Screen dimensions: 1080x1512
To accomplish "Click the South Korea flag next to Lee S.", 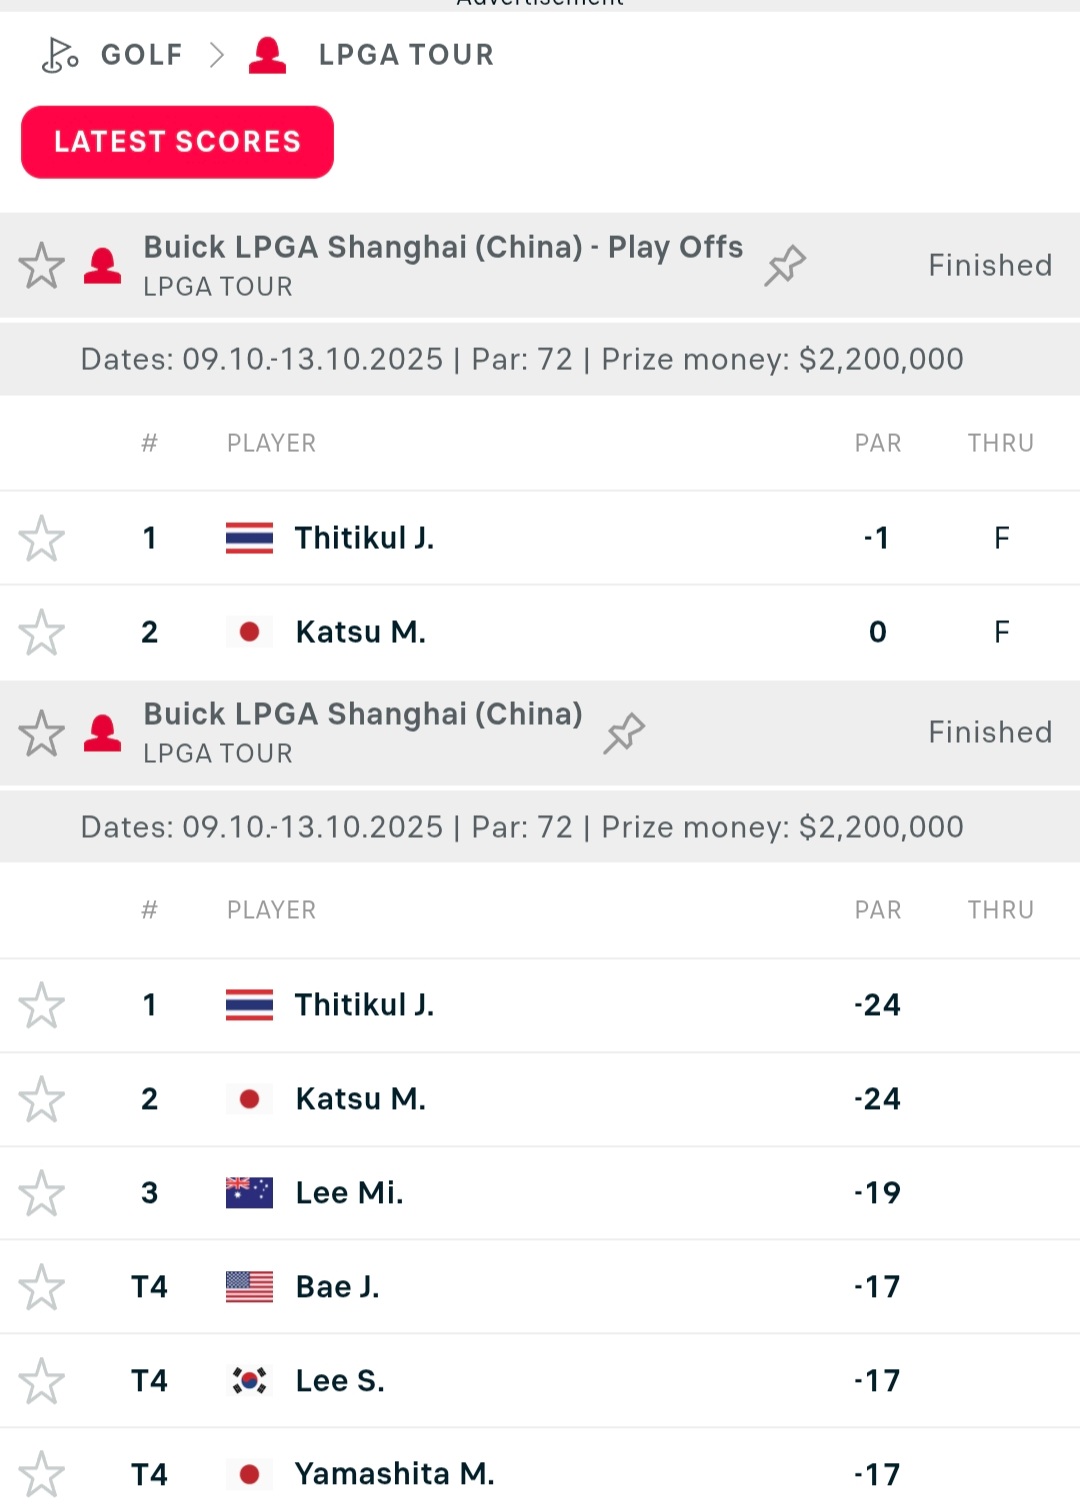I will pyautogui.click(x=249, y=1380).
